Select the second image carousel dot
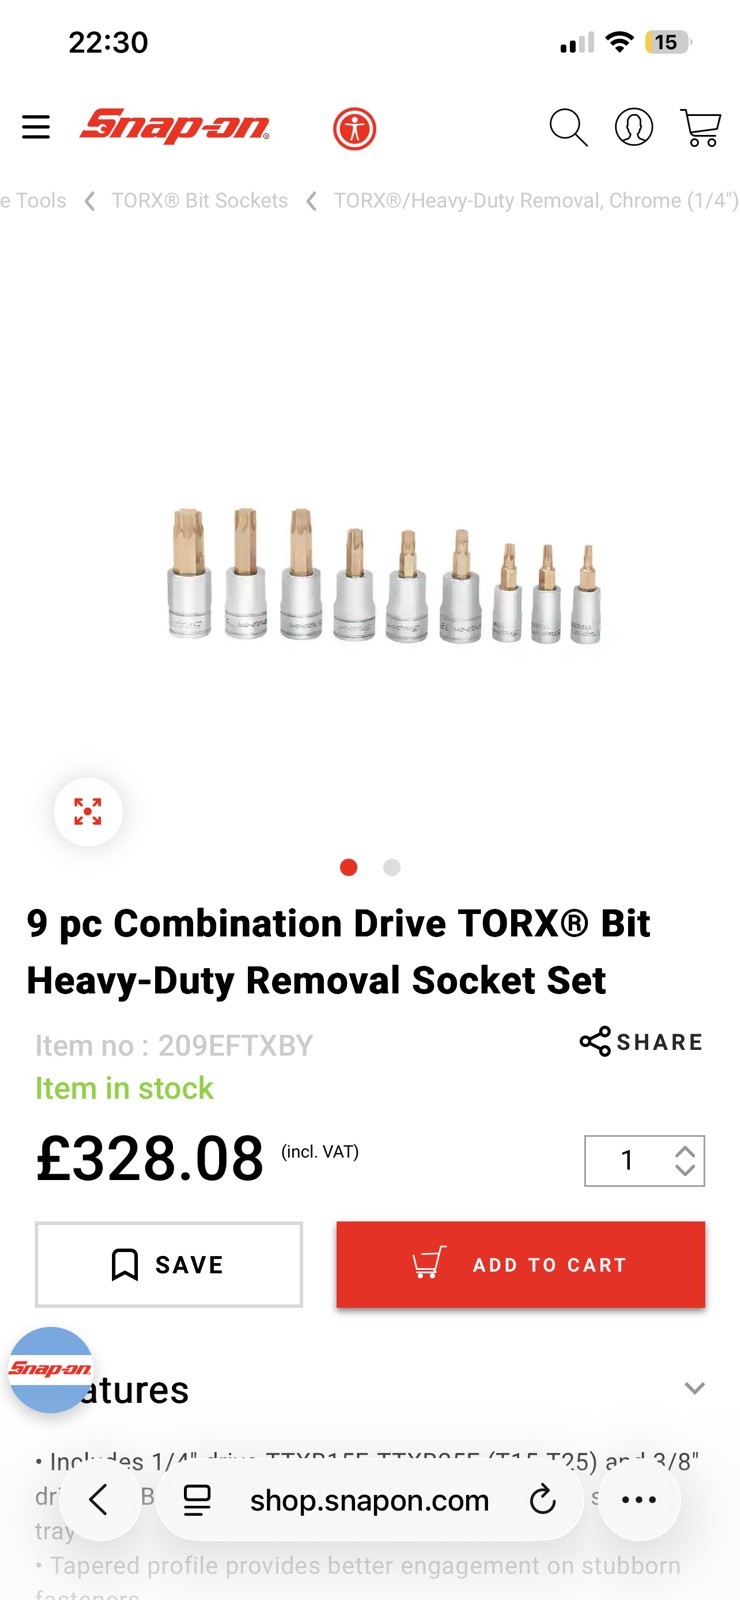The width and height of the screenshot is (740, 1600). pos(392,867)
